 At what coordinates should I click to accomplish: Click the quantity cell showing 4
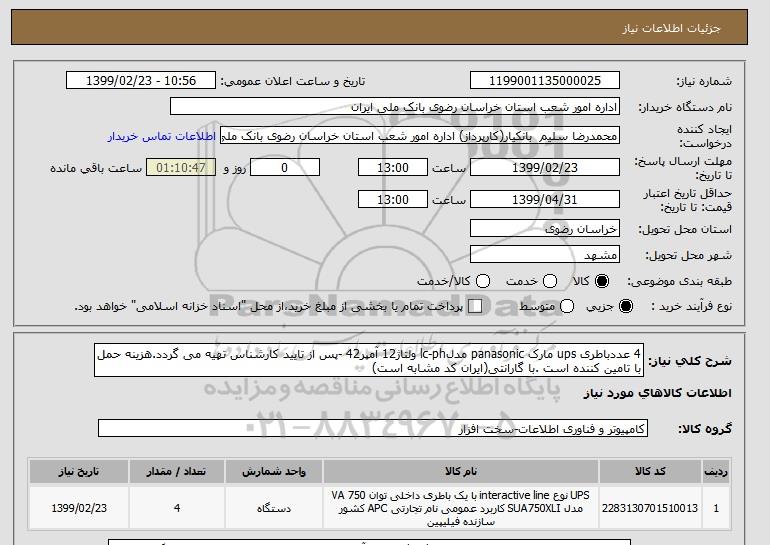pos(177,508)
